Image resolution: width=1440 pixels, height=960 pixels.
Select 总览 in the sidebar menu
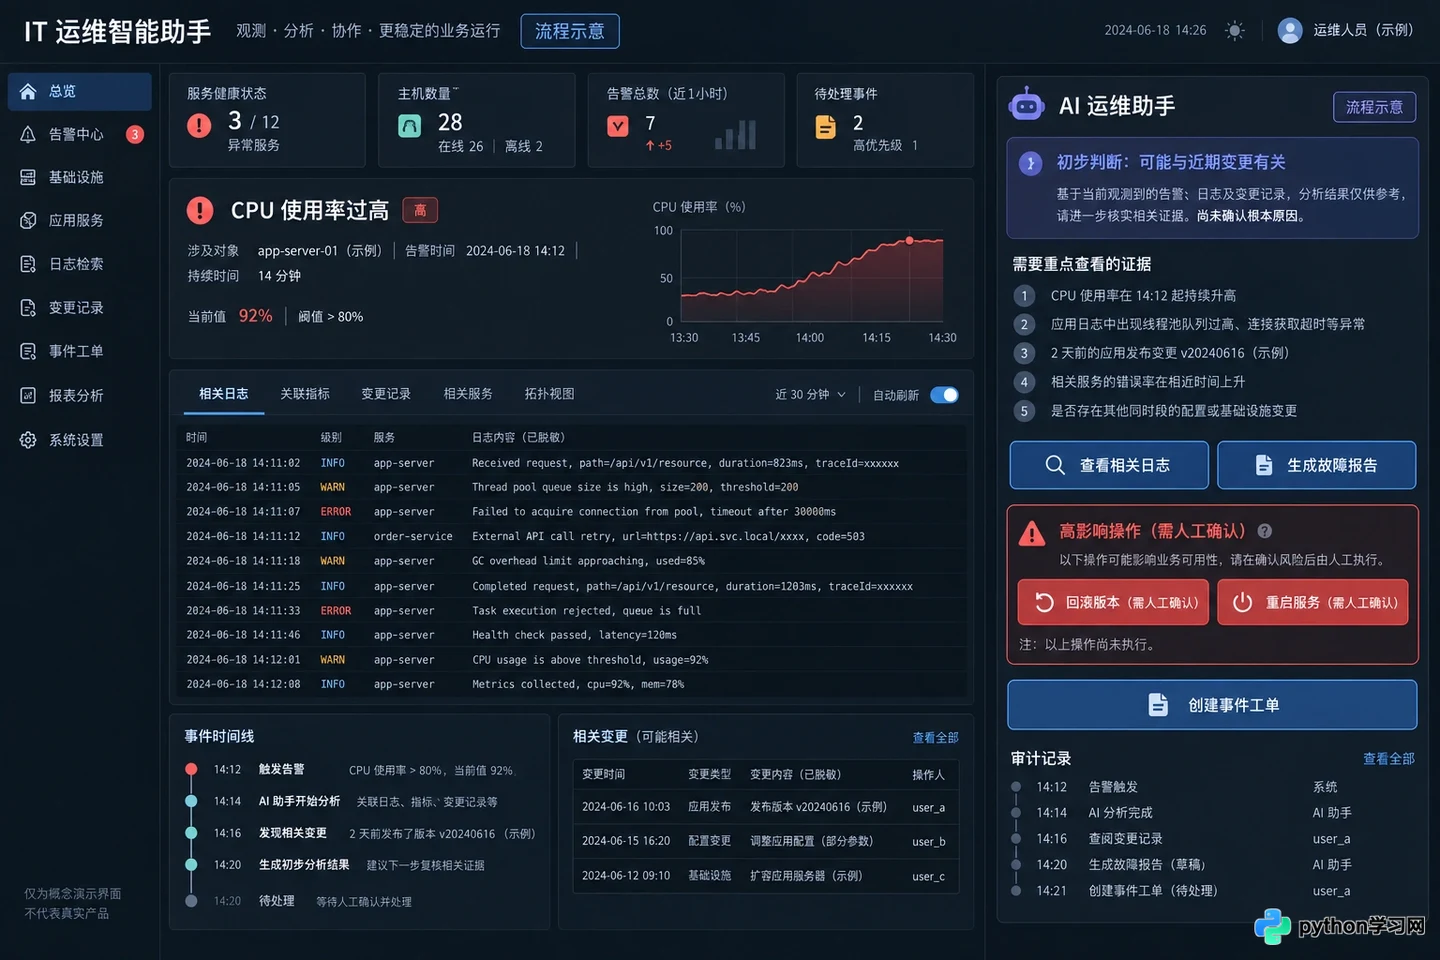[x=80, y=91]
